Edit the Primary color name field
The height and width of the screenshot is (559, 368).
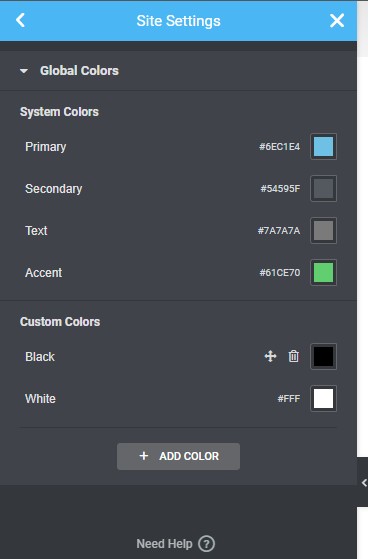[x=46, y=147]
